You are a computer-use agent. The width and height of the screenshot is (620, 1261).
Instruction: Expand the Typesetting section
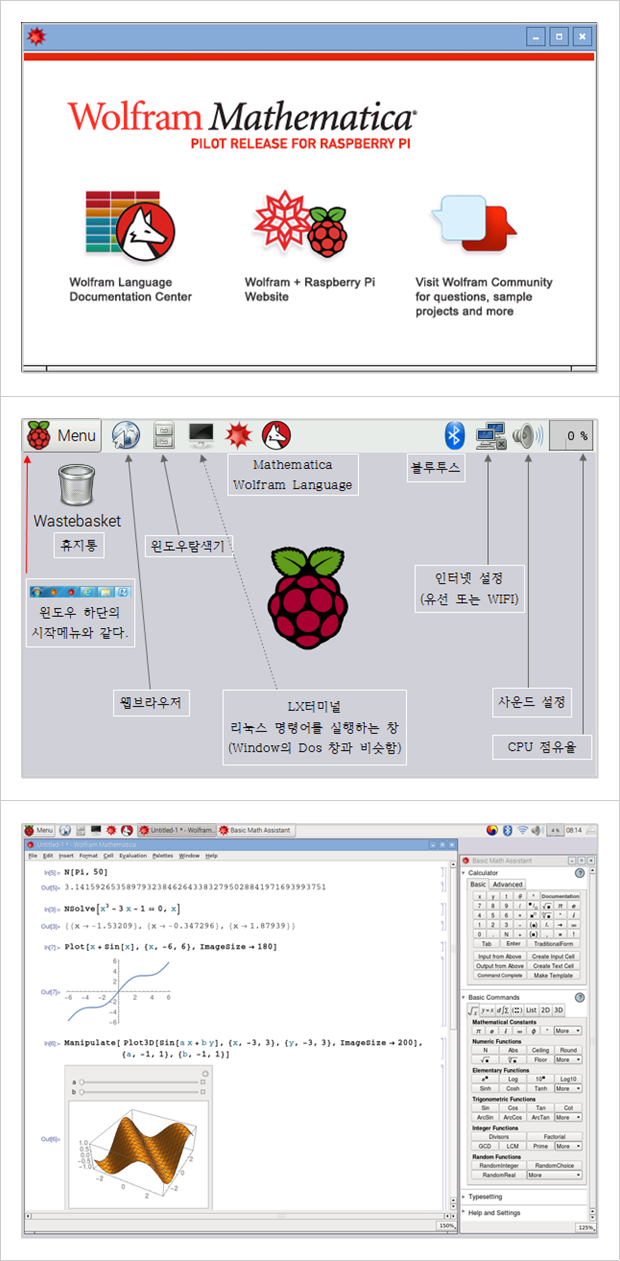[463, 1196]
